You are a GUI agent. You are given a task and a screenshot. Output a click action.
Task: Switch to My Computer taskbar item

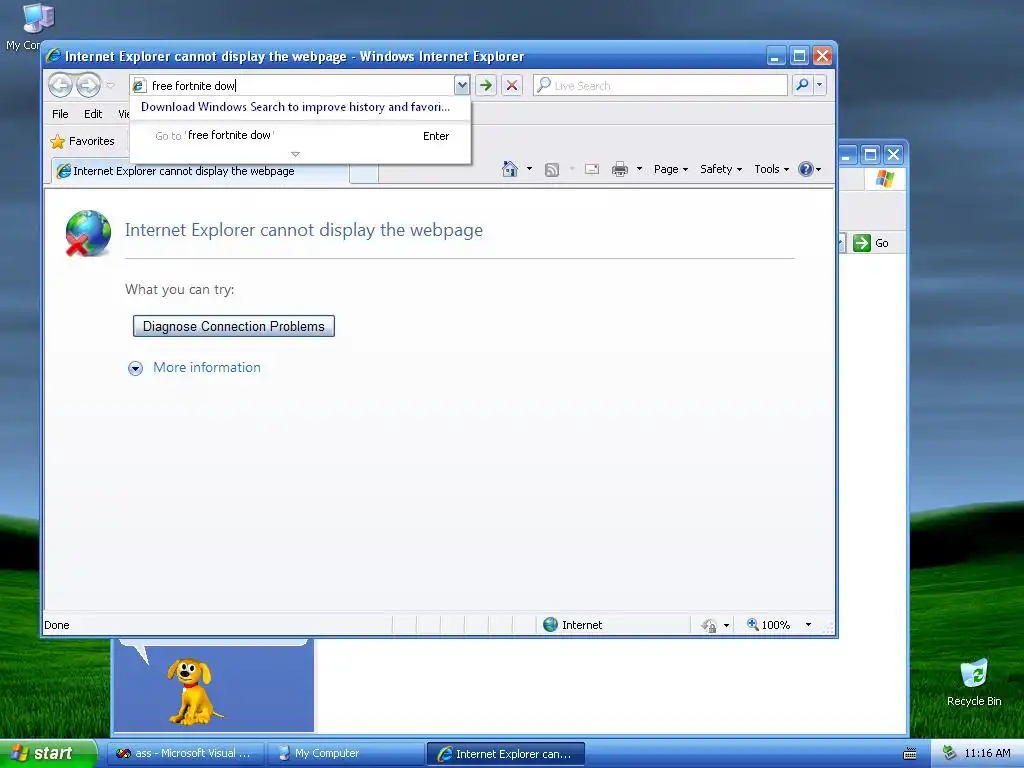[345, 754]
